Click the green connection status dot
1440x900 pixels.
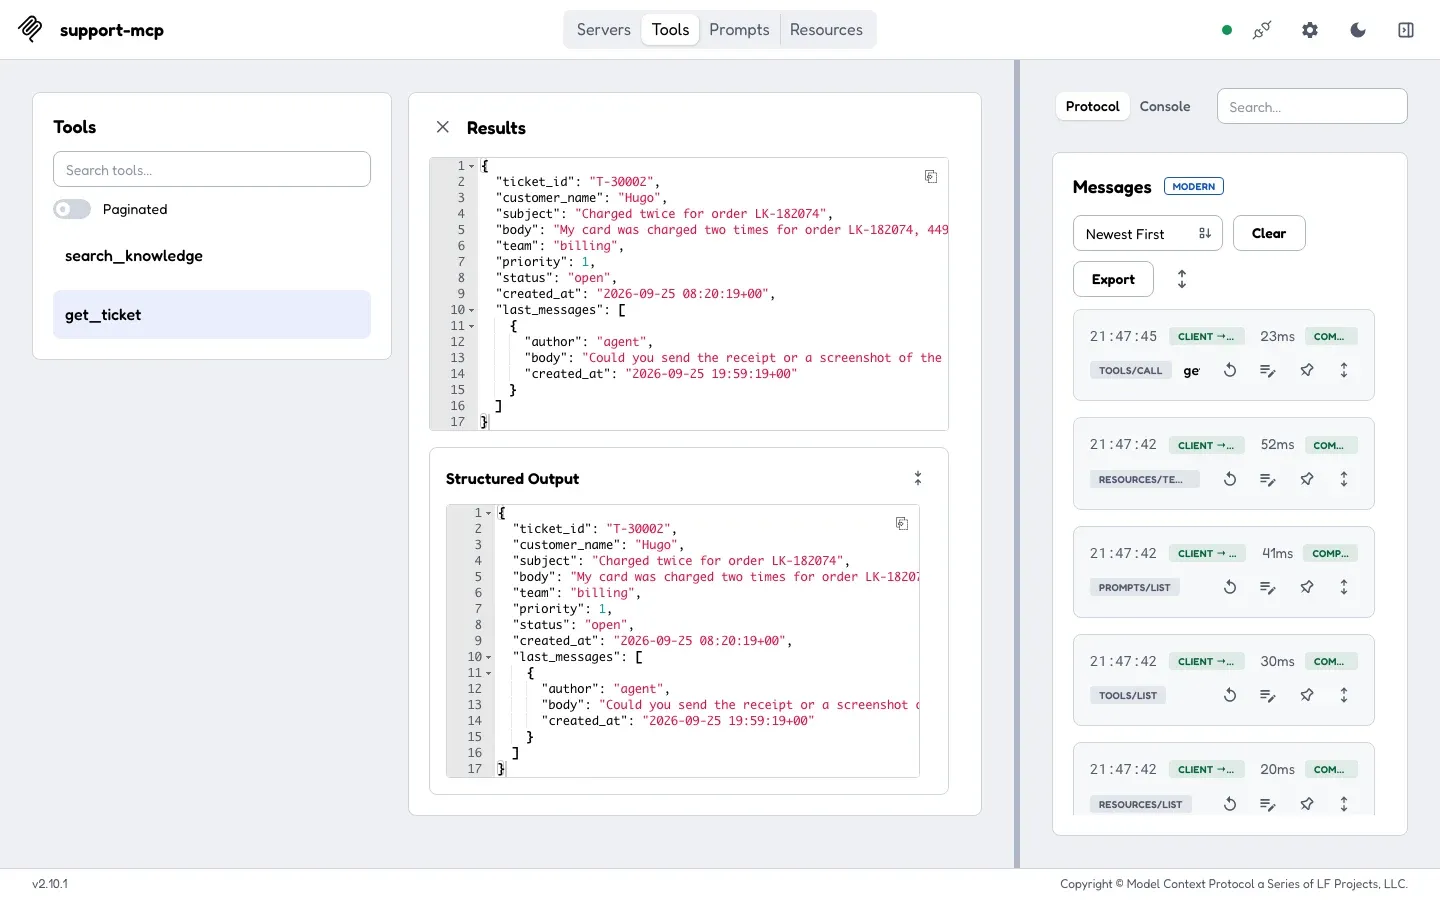click(1227, 30)
